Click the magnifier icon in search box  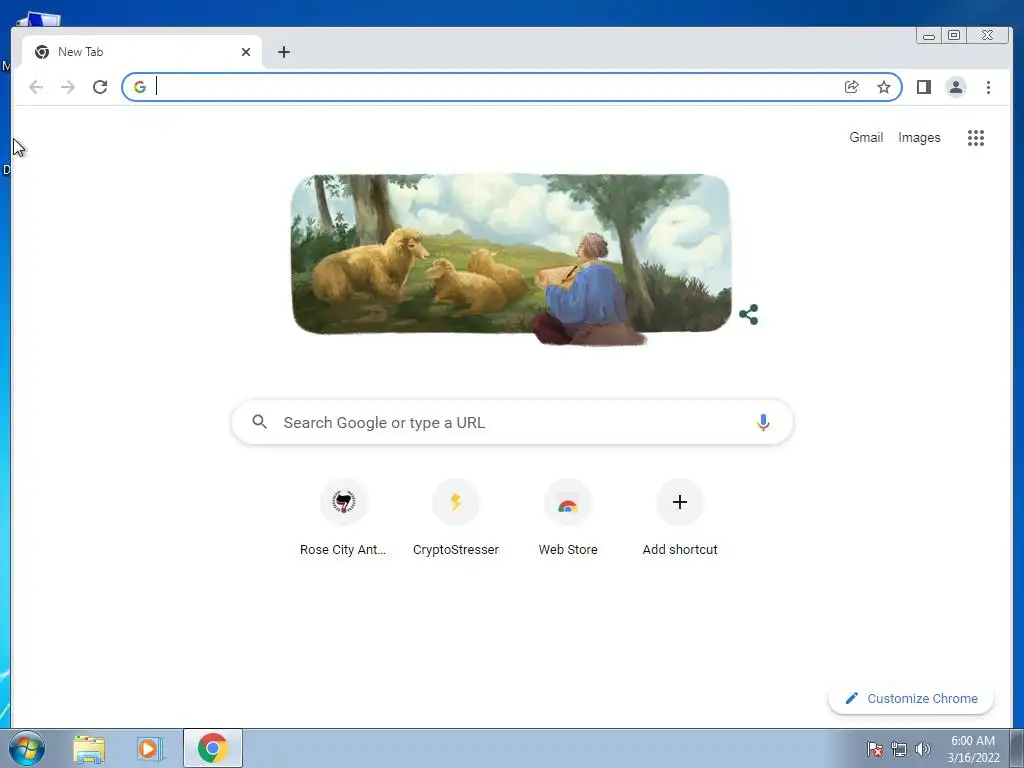[259, 422]
